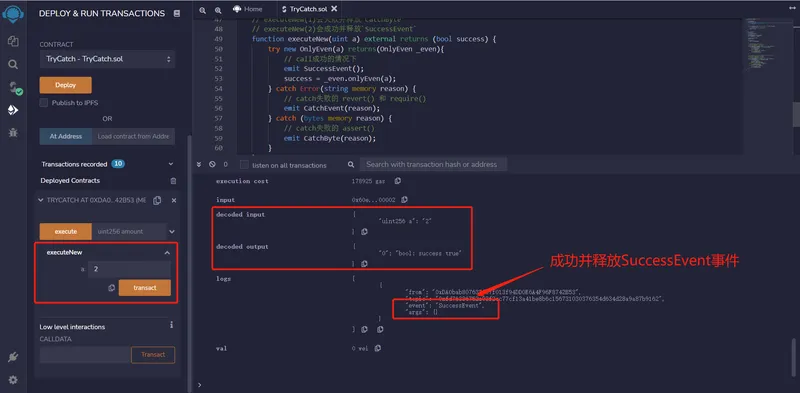
Task: Click the editor vertical scrollbar thumb
Action: (x=795, y=114)
